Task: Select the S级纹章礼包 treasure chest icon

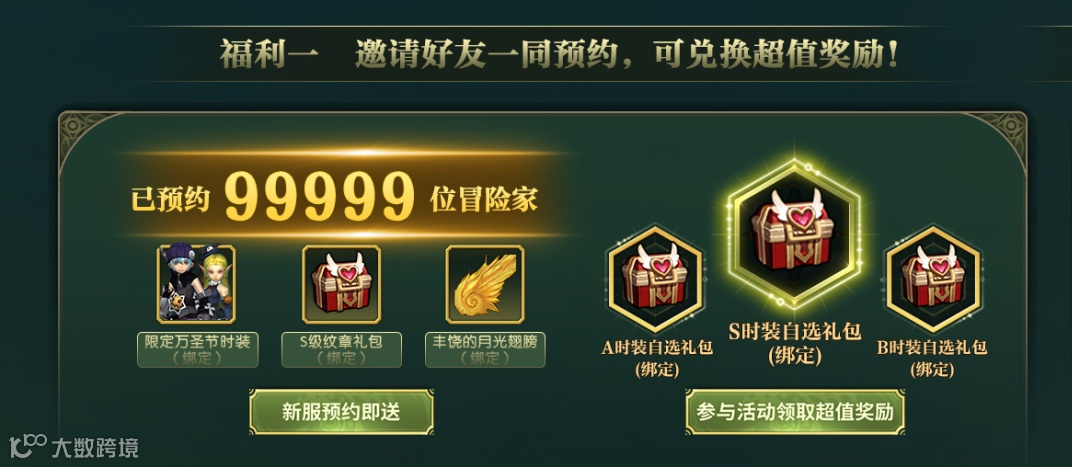Action: (341, 284)
